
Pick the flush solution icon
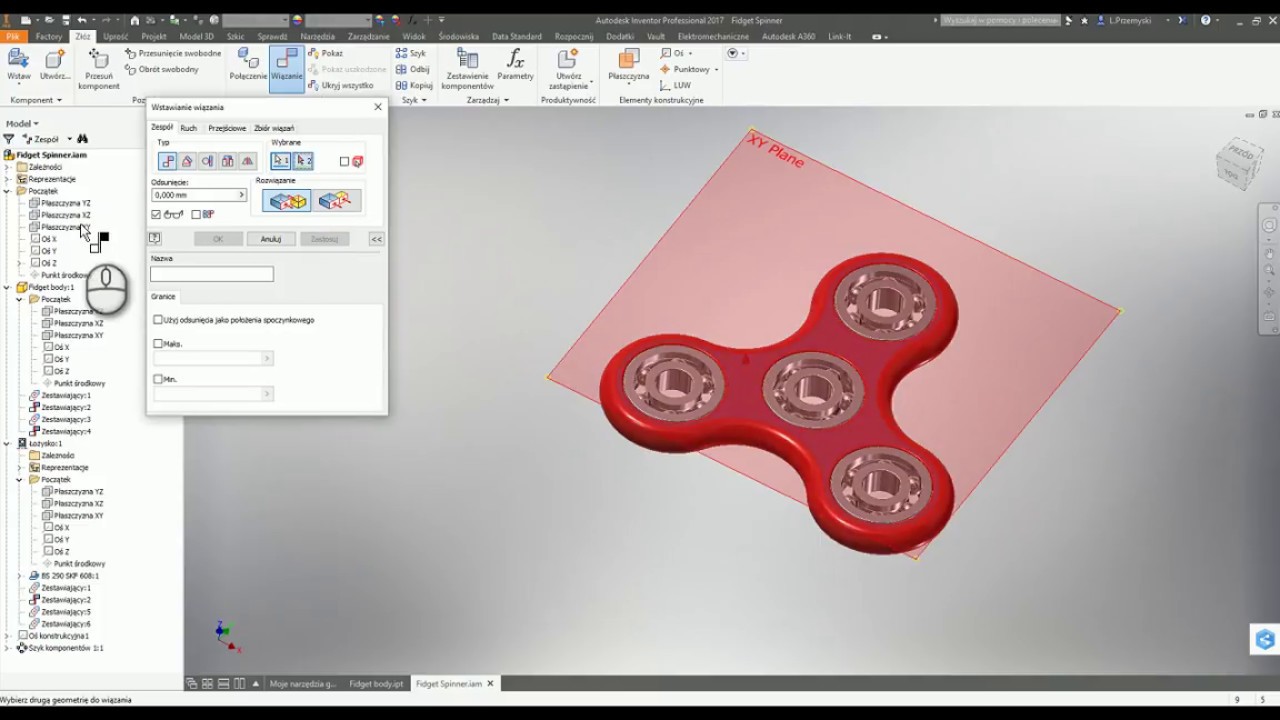click(335, 201)
